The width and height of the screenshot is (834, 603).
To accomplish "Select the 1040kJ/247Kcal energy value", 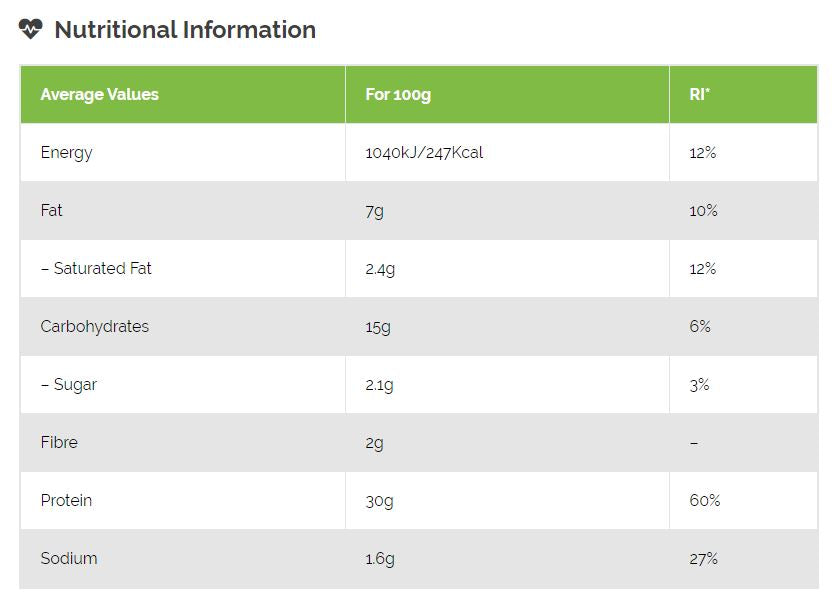I will (424, 153).
